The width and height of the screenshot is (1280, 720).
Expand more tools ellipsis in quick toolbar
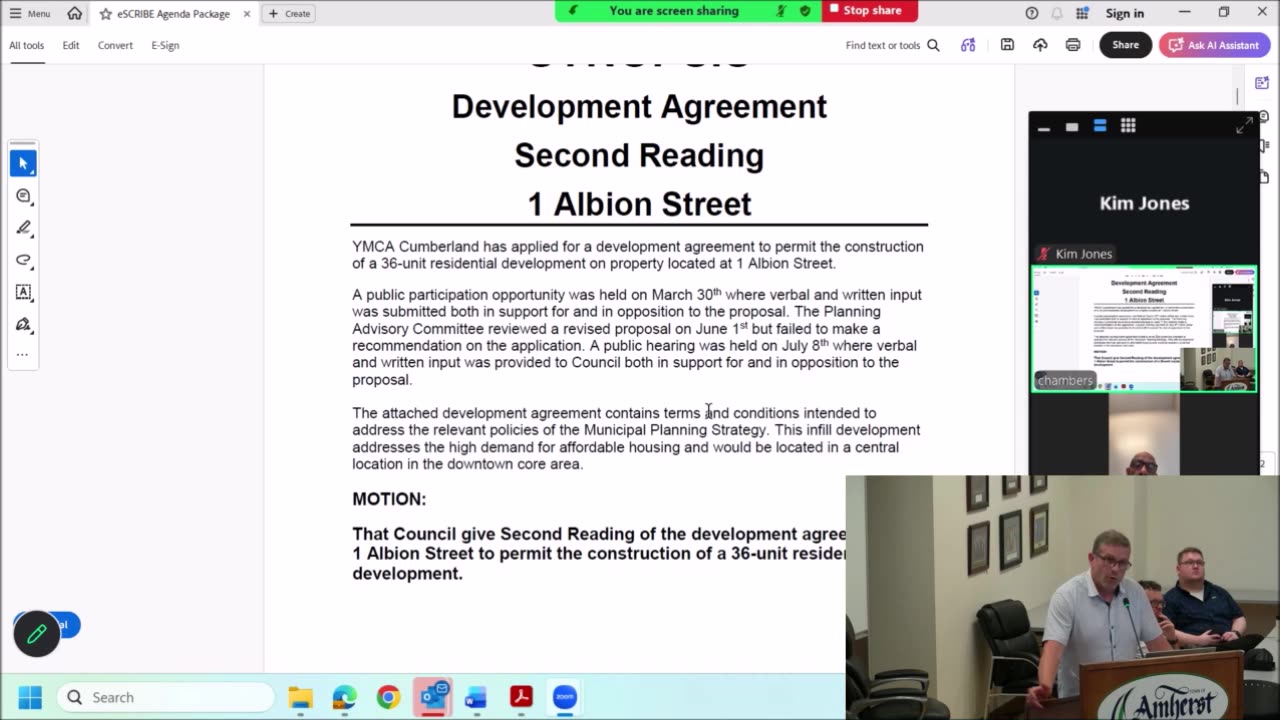coord(23,354)
